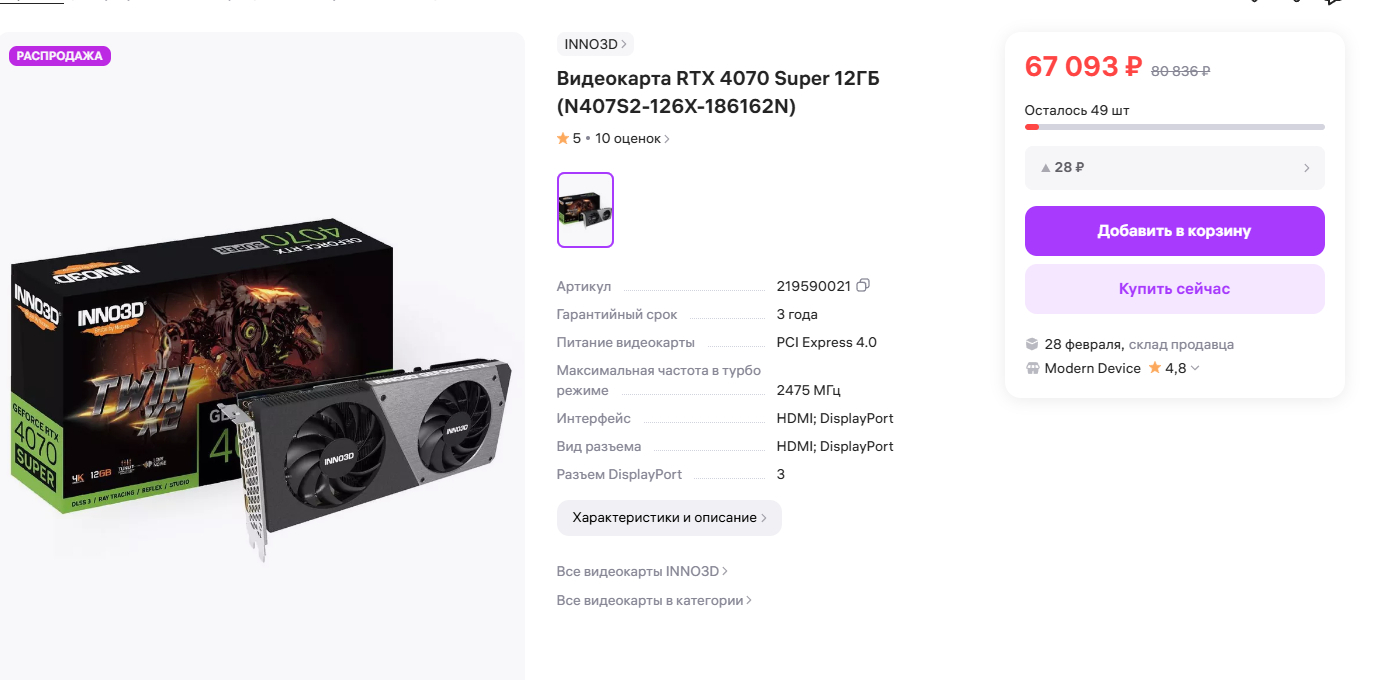
Task: Expand the seller rating 4,8 chevron
Action: tap(1195, 369)
